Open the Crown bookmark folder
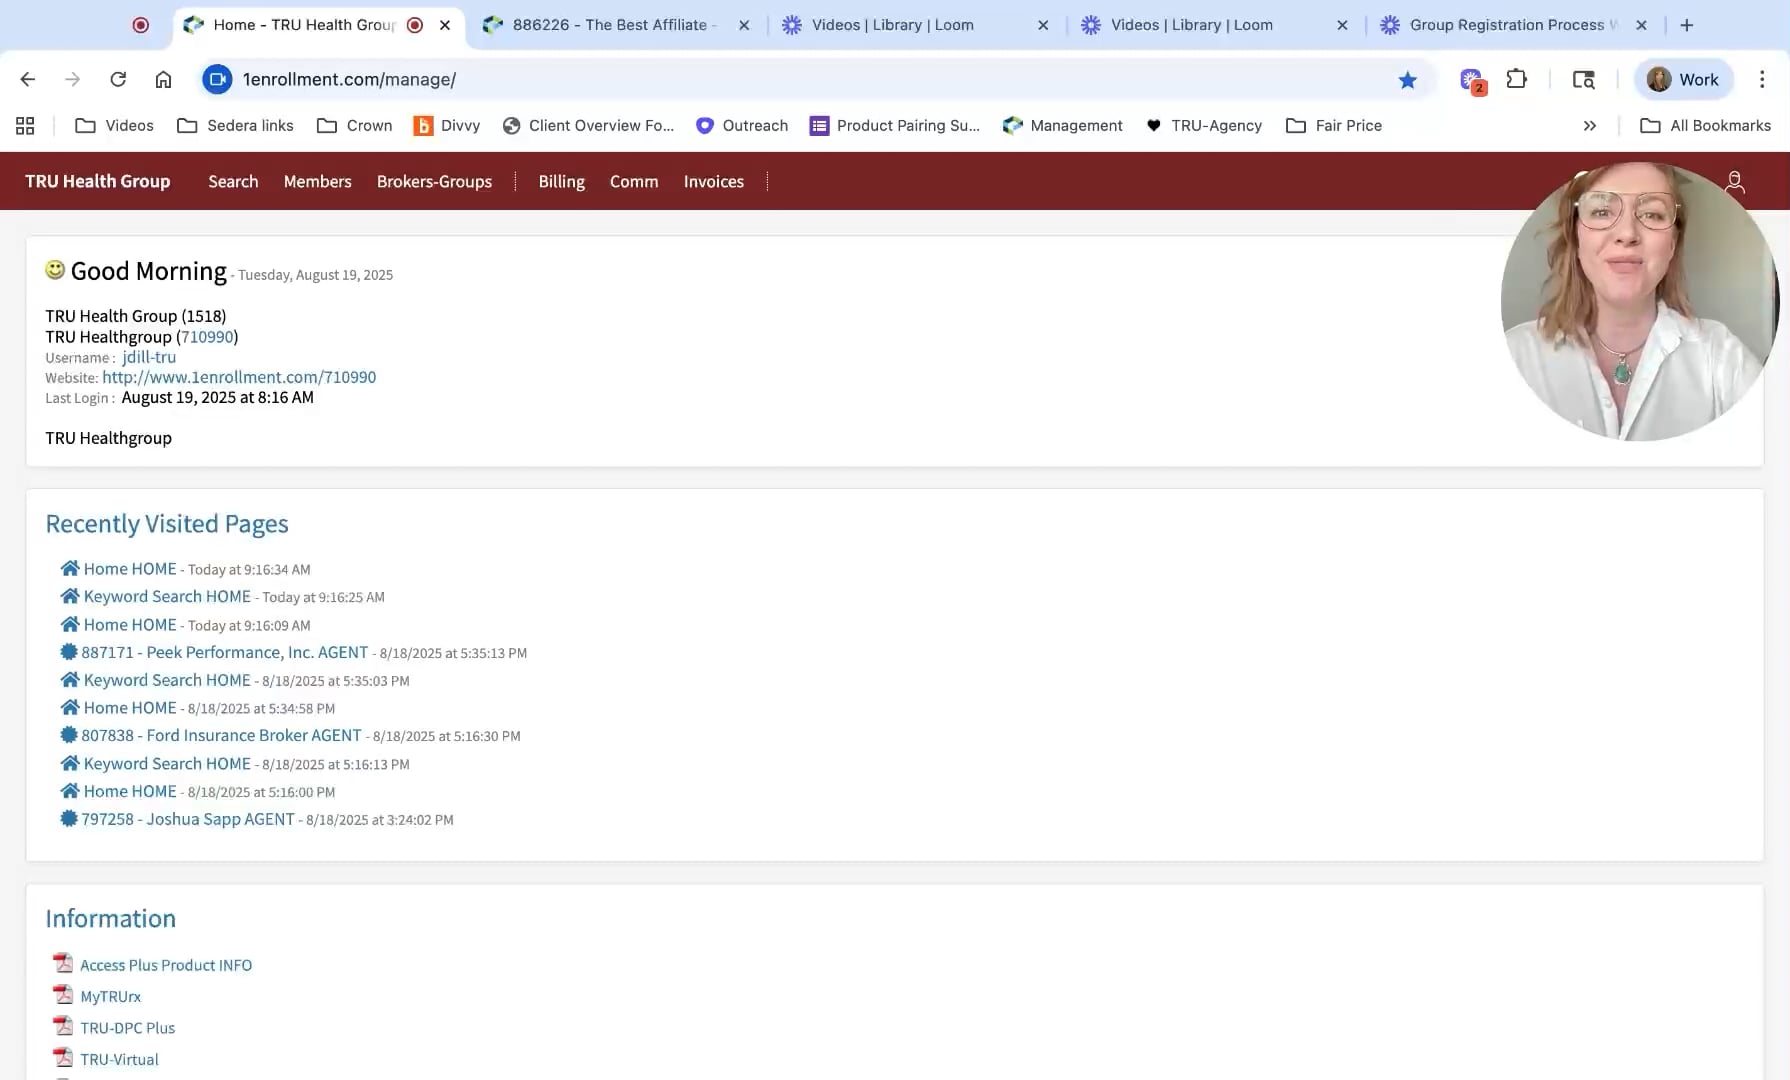Screen dimensions: 1790x1080 coord(354,125)
